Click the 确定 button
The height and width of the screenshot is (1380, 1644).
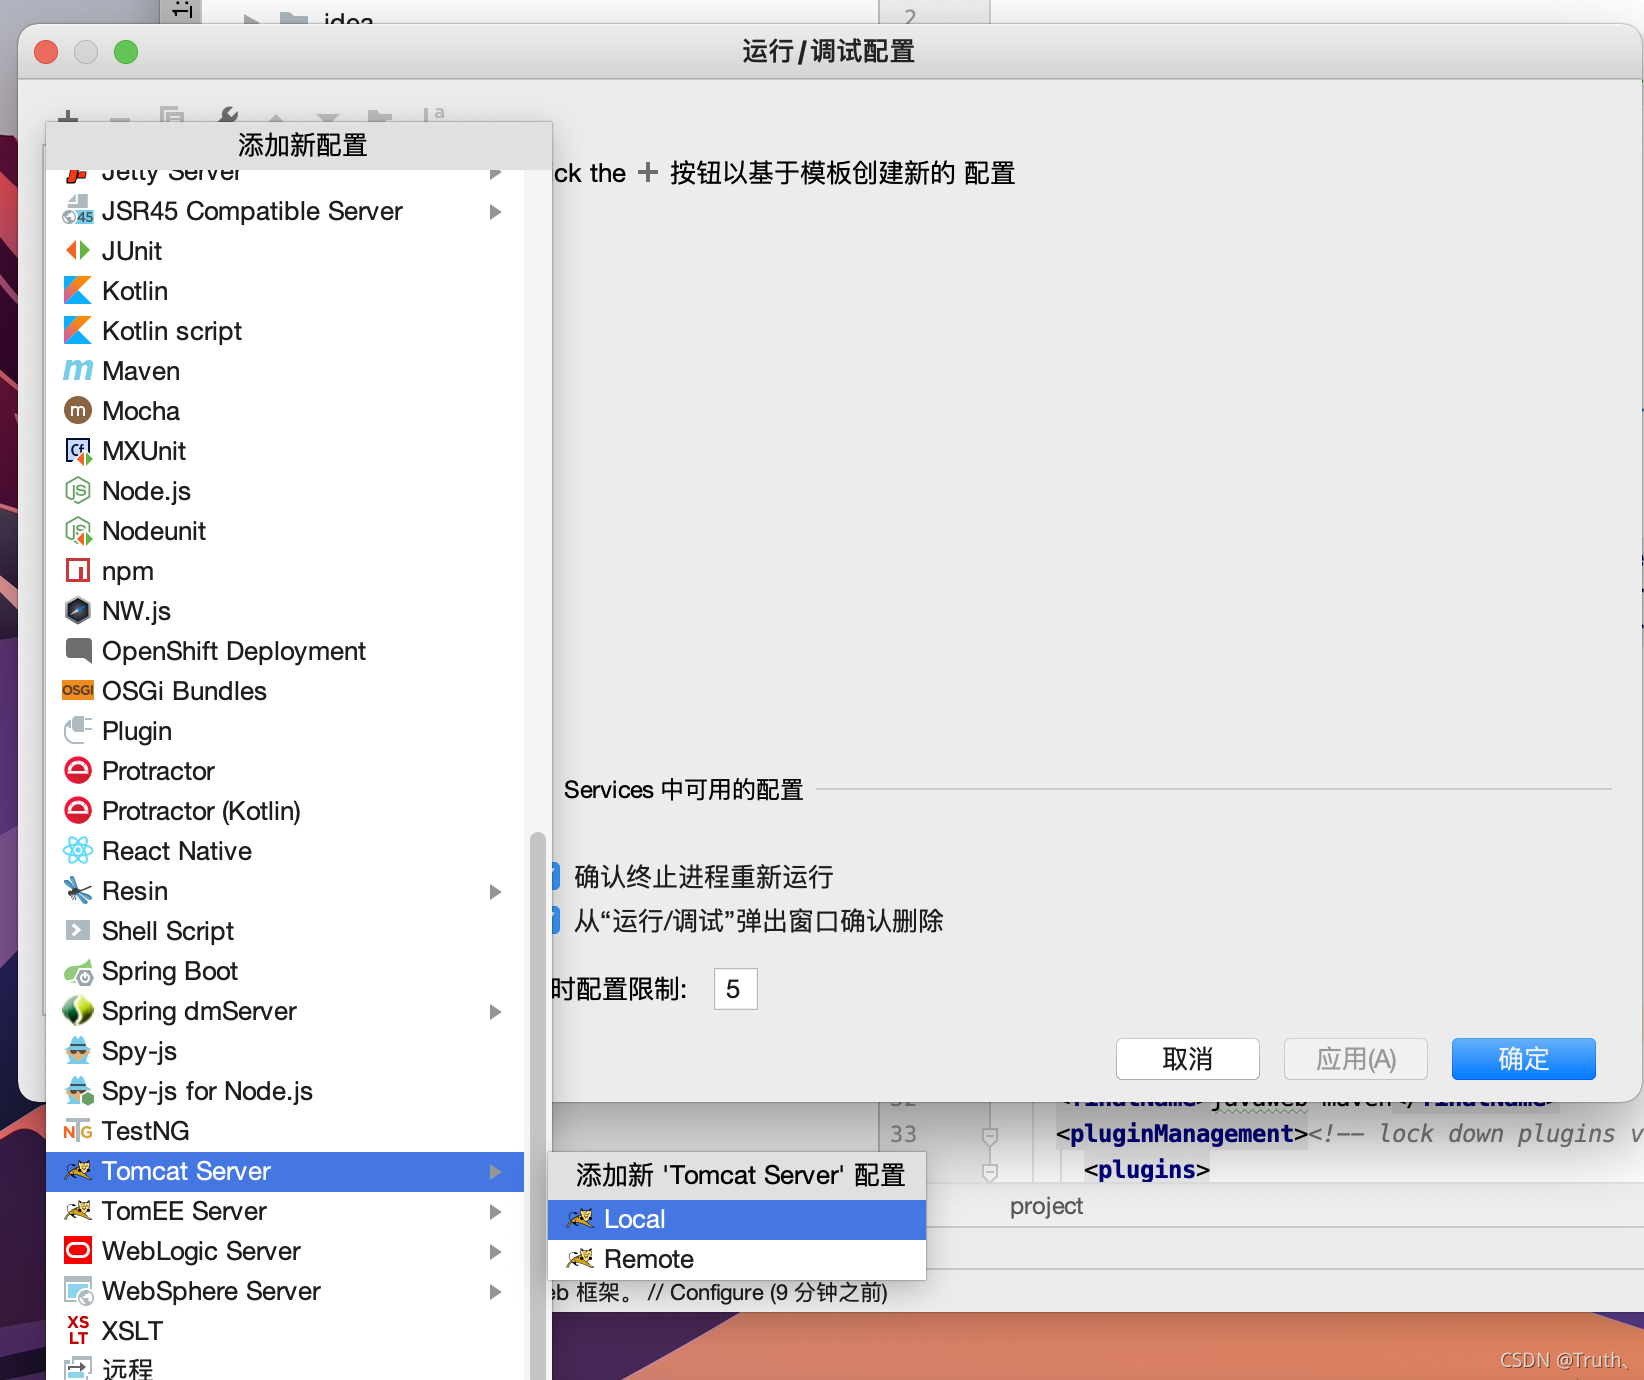point(1524,1059)
